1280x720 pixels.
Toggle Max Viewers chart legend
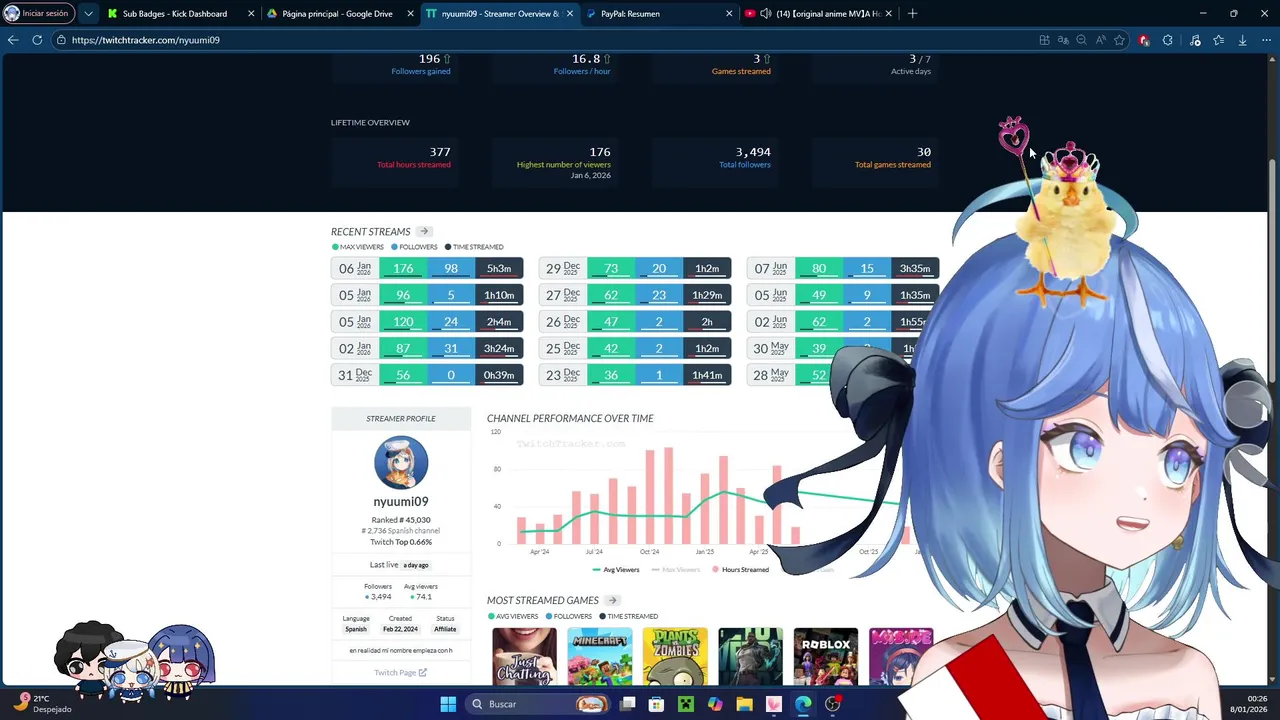pyautogui.click(x=676, y=570)
